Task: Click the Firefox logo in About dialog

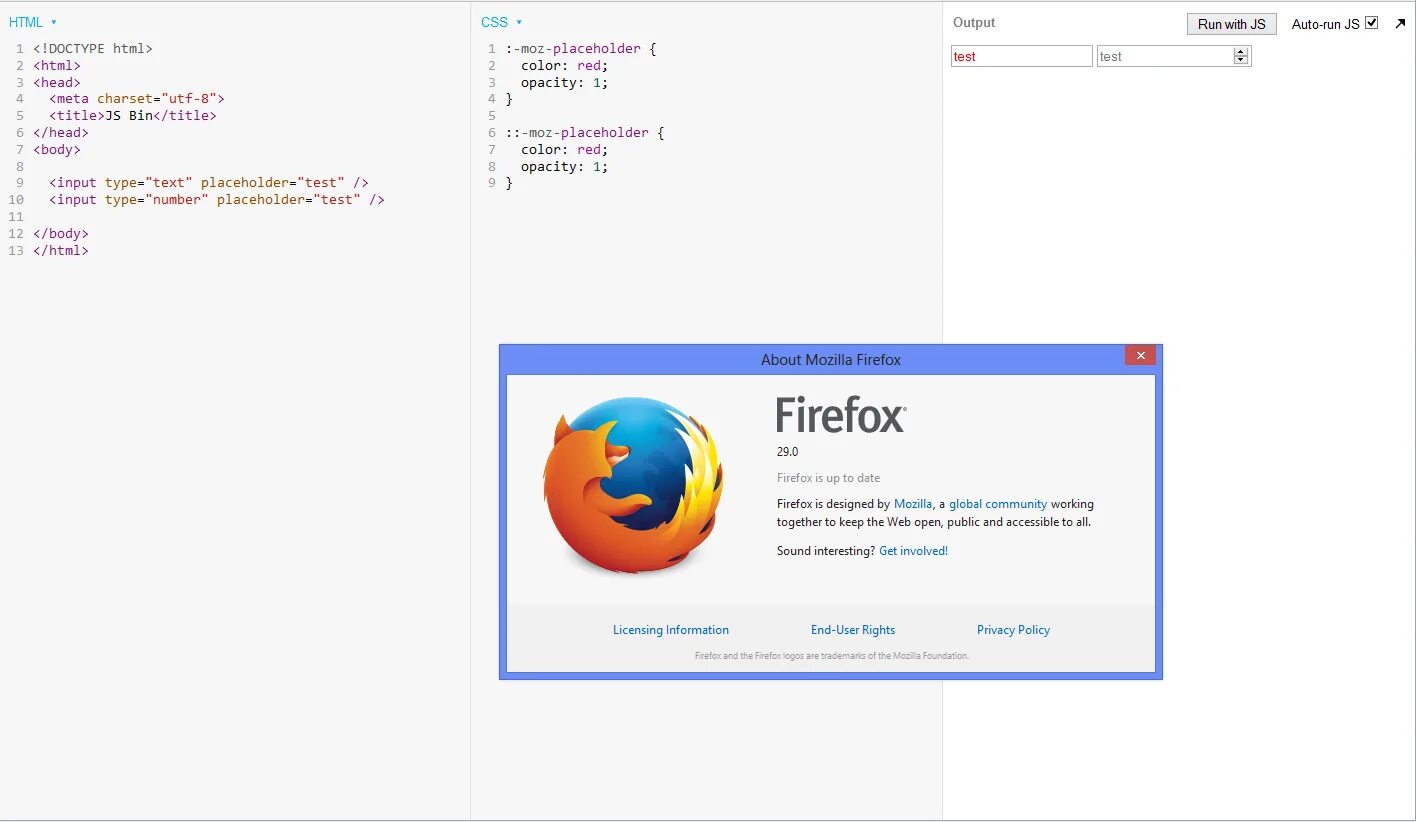Action: pos(632,485)
